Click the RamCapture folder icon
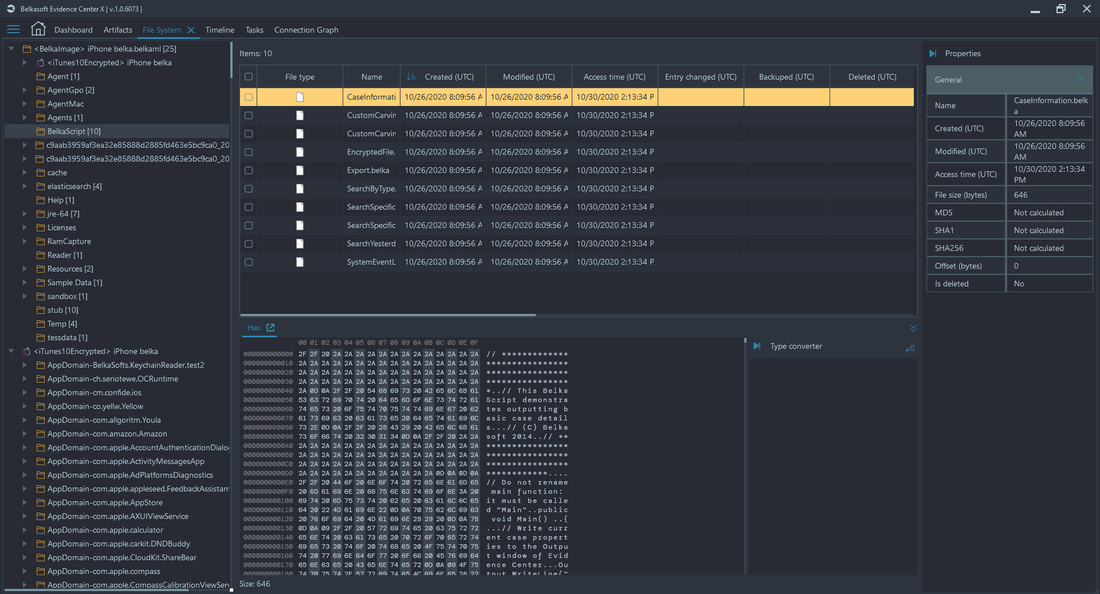The height and width of the screenshot is (594, 1100). point(41,241)
